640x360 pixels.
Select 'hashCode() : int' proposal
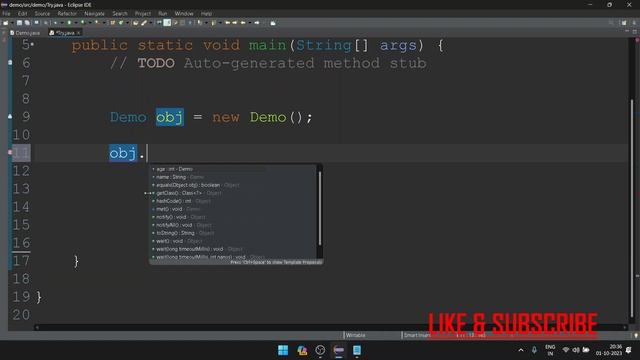[233, 201]
